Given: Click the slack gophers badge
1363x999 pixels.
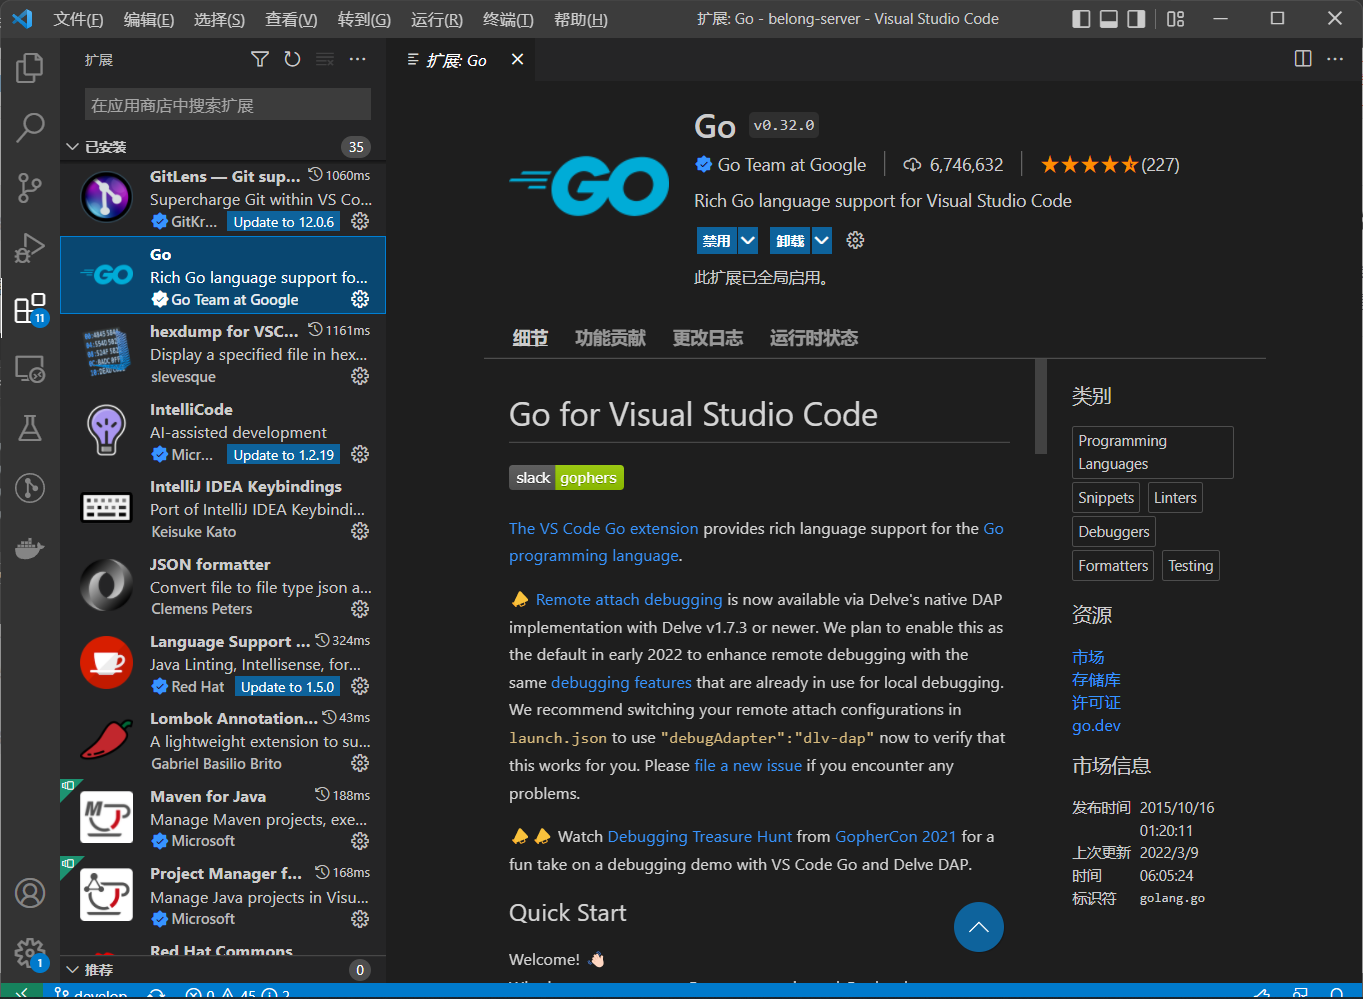Looking at the screenshot, I should click(x=566, y=478).
